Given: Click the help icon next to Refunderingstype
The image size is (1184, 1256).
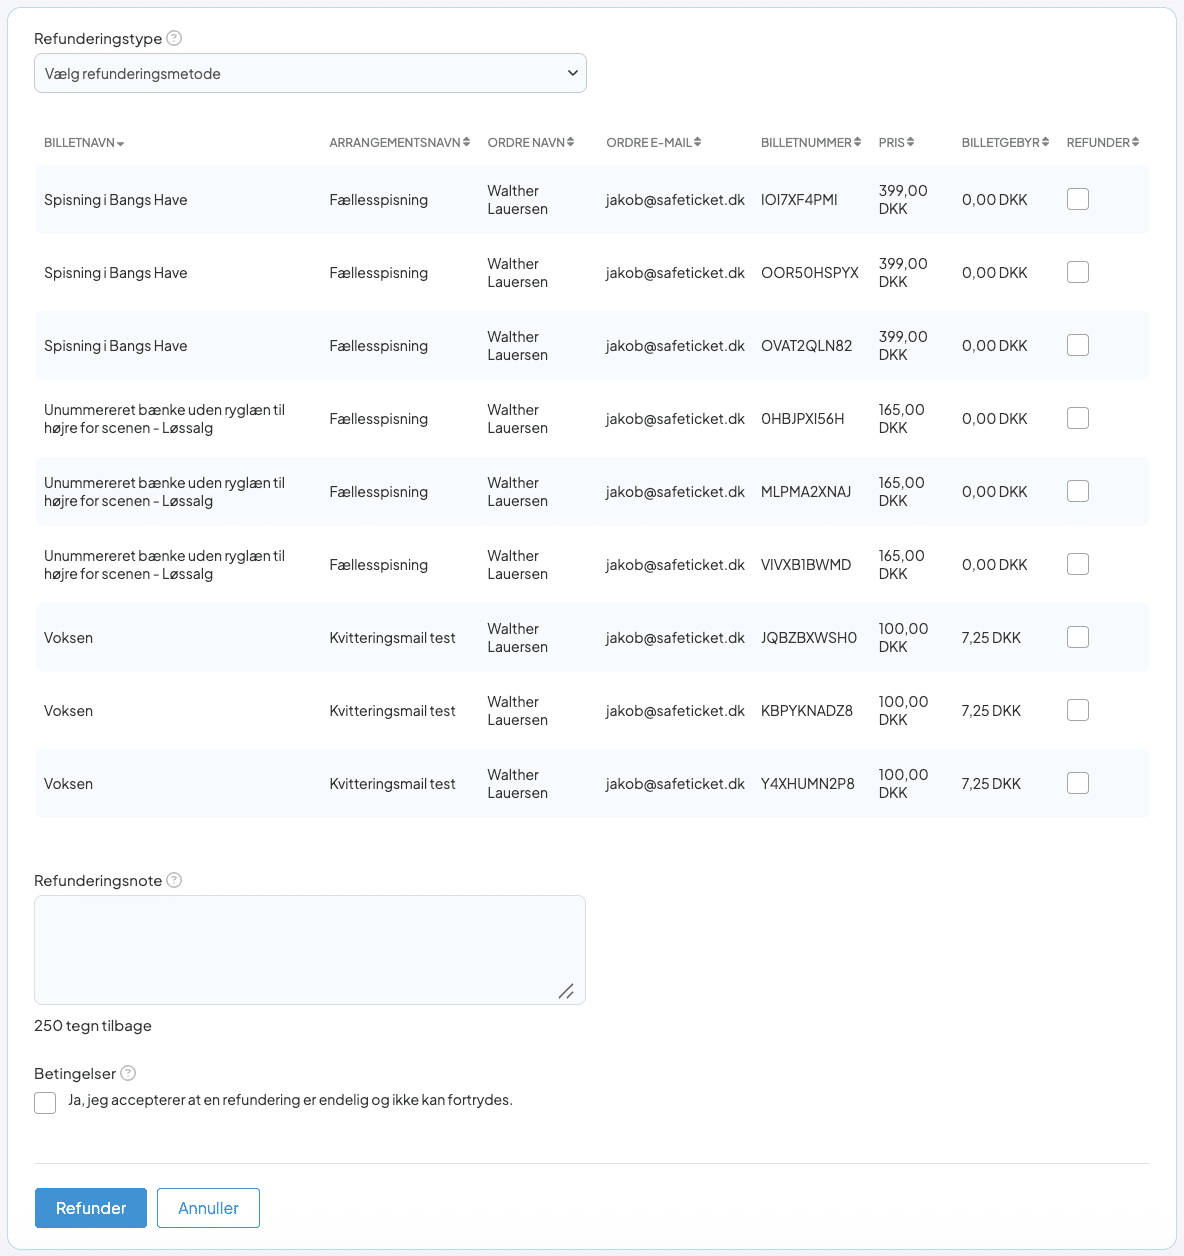Looking at the screenshot, I should (174, 38).
